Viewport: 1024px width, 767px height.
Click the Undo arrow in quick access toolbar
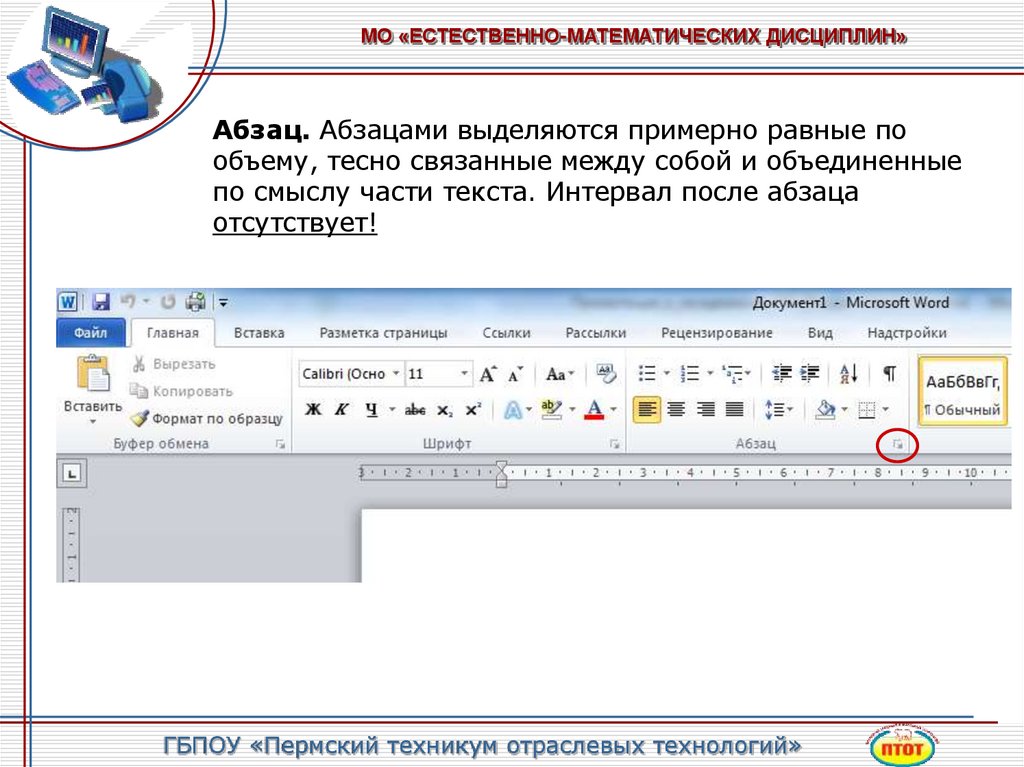[x=128, y=301]
